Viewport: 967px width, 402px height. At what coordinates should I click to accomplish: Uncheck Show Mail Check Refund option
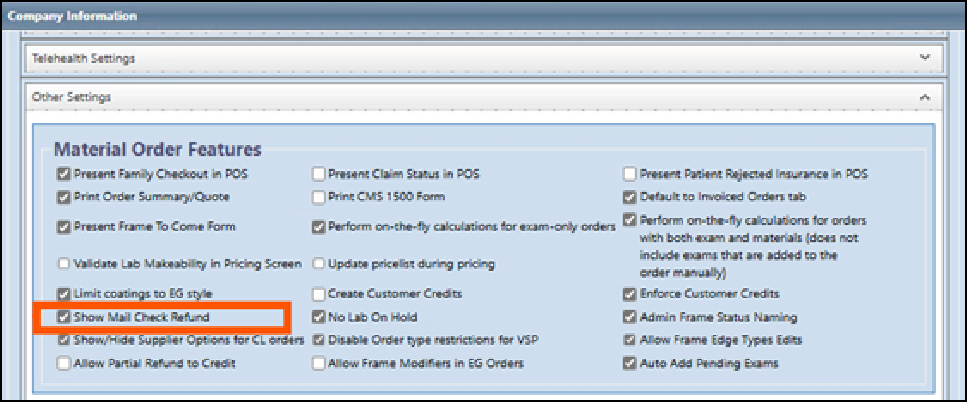[65, 318]
